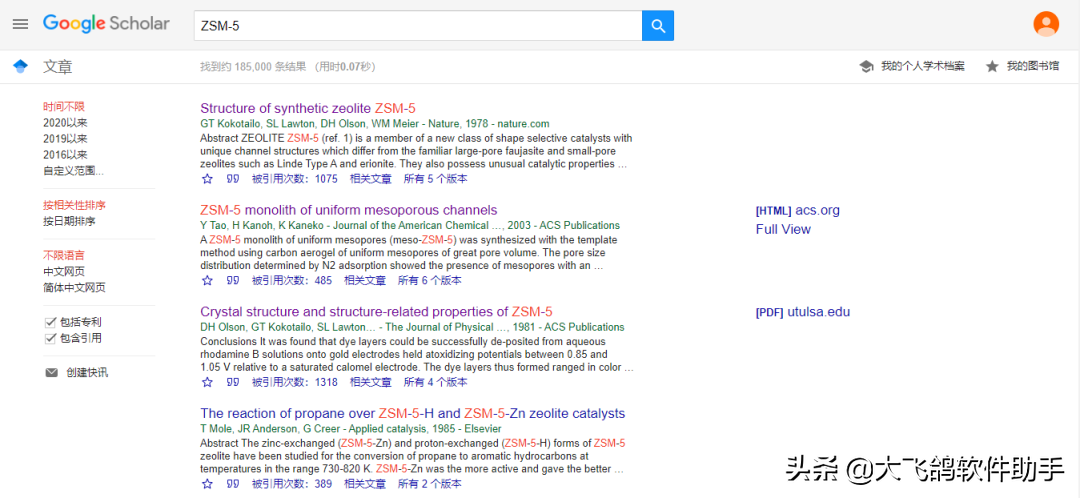Show 所有 5 个版本 of first result
This screenshot has height=498, width=1080.
435,179
